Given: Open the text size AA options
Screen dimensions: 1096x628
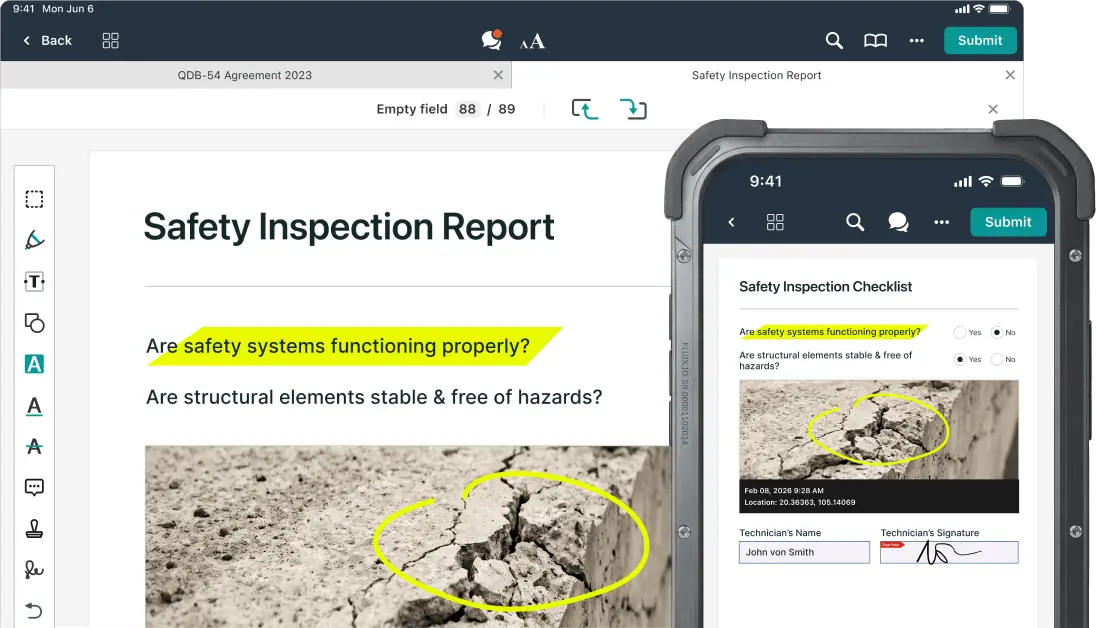Looking at the screenshot, I should (532, 41).
